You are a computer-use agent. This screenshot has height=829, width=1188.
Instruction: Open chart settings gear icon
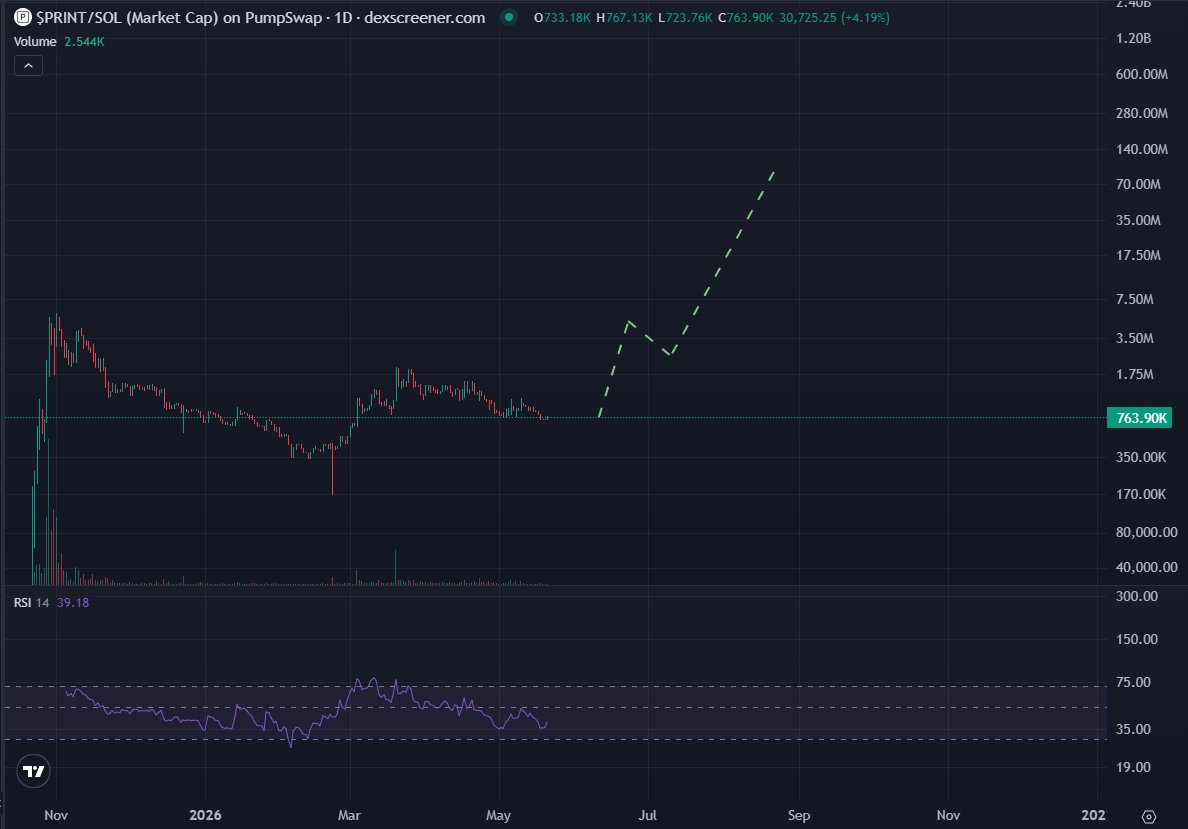(x=1149, y=816)
